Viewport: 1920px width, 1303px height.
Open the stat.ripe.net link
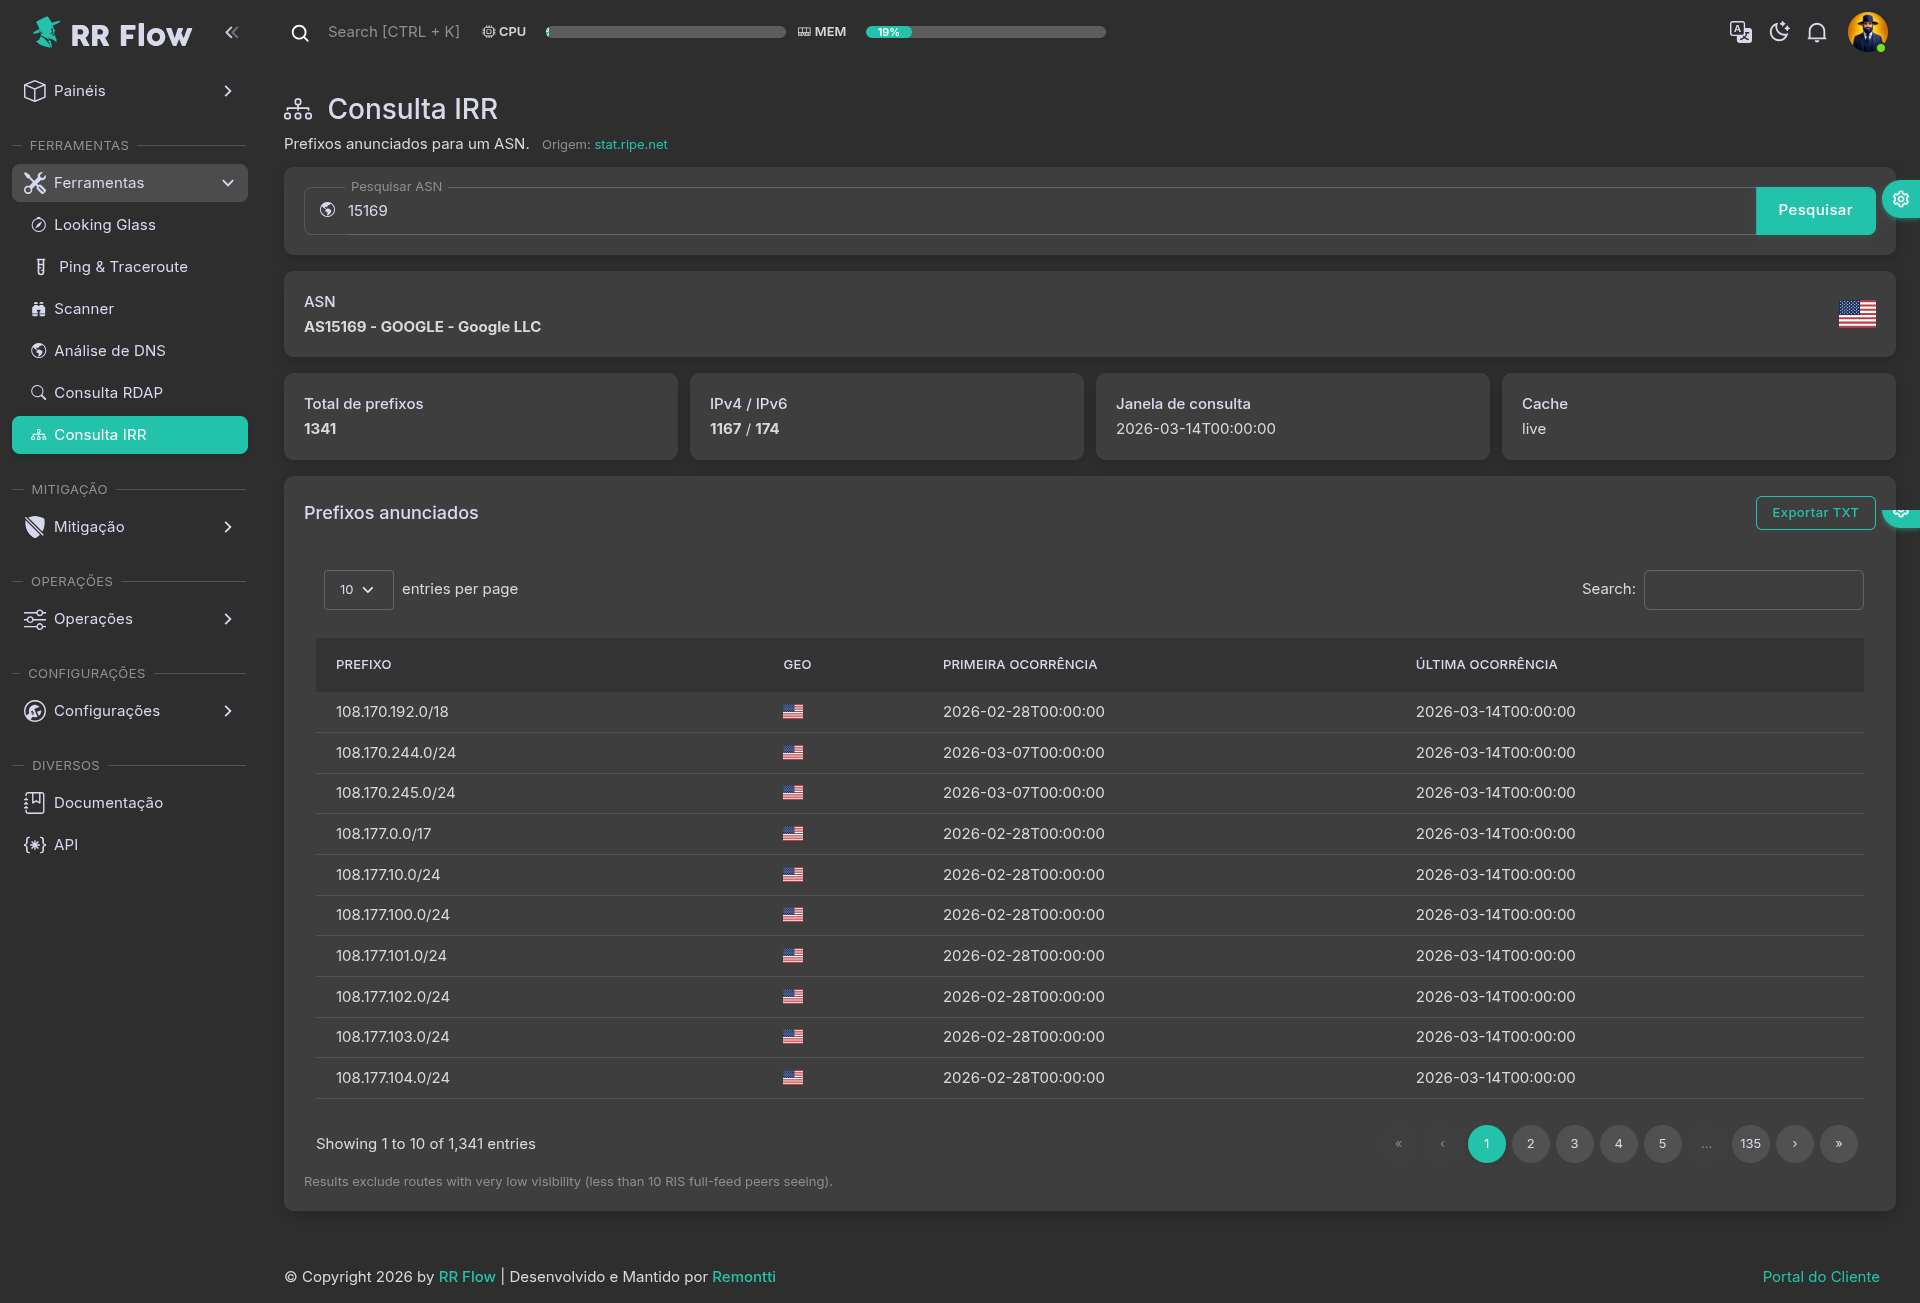point(631,145)
